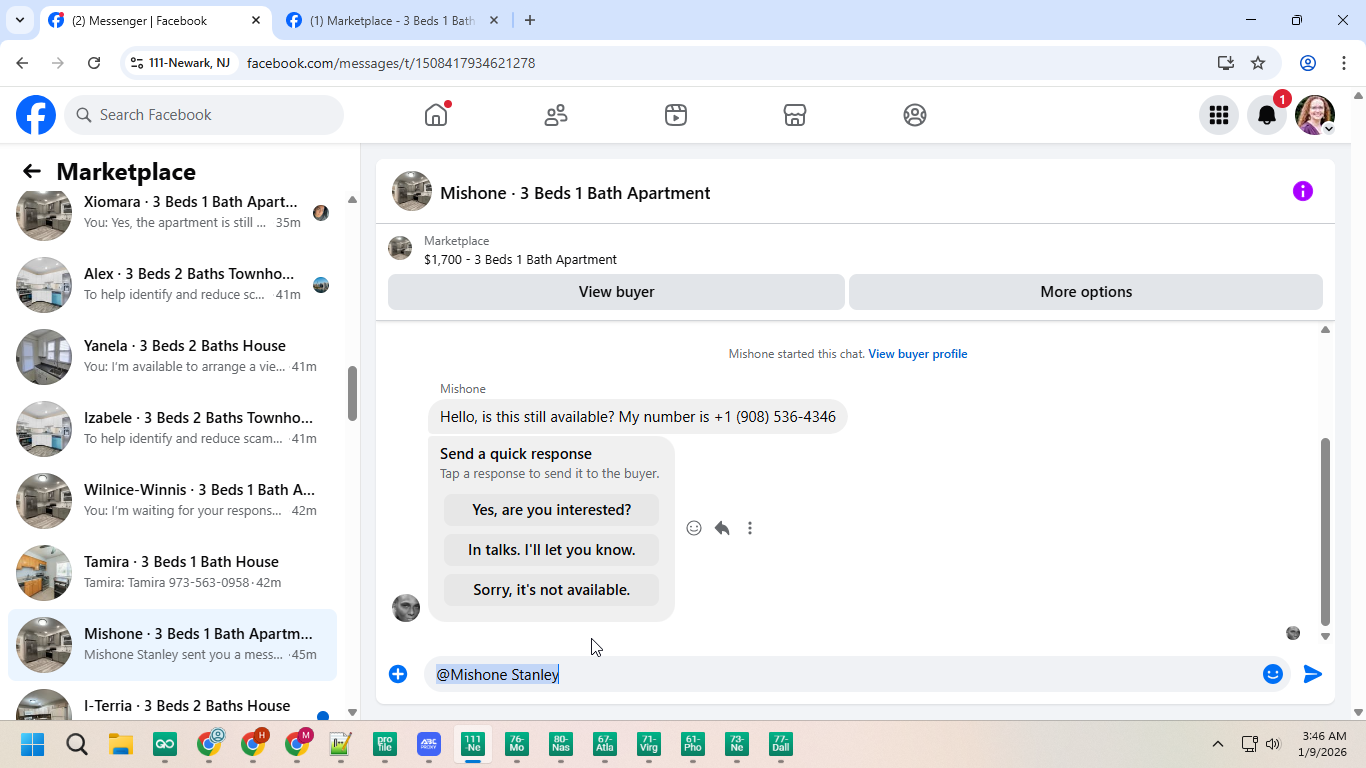The image size is (1366, 768).
Task: Open the Izabele 3 Beds 2 Baths Townhouse chat
Action: (173, 428)
